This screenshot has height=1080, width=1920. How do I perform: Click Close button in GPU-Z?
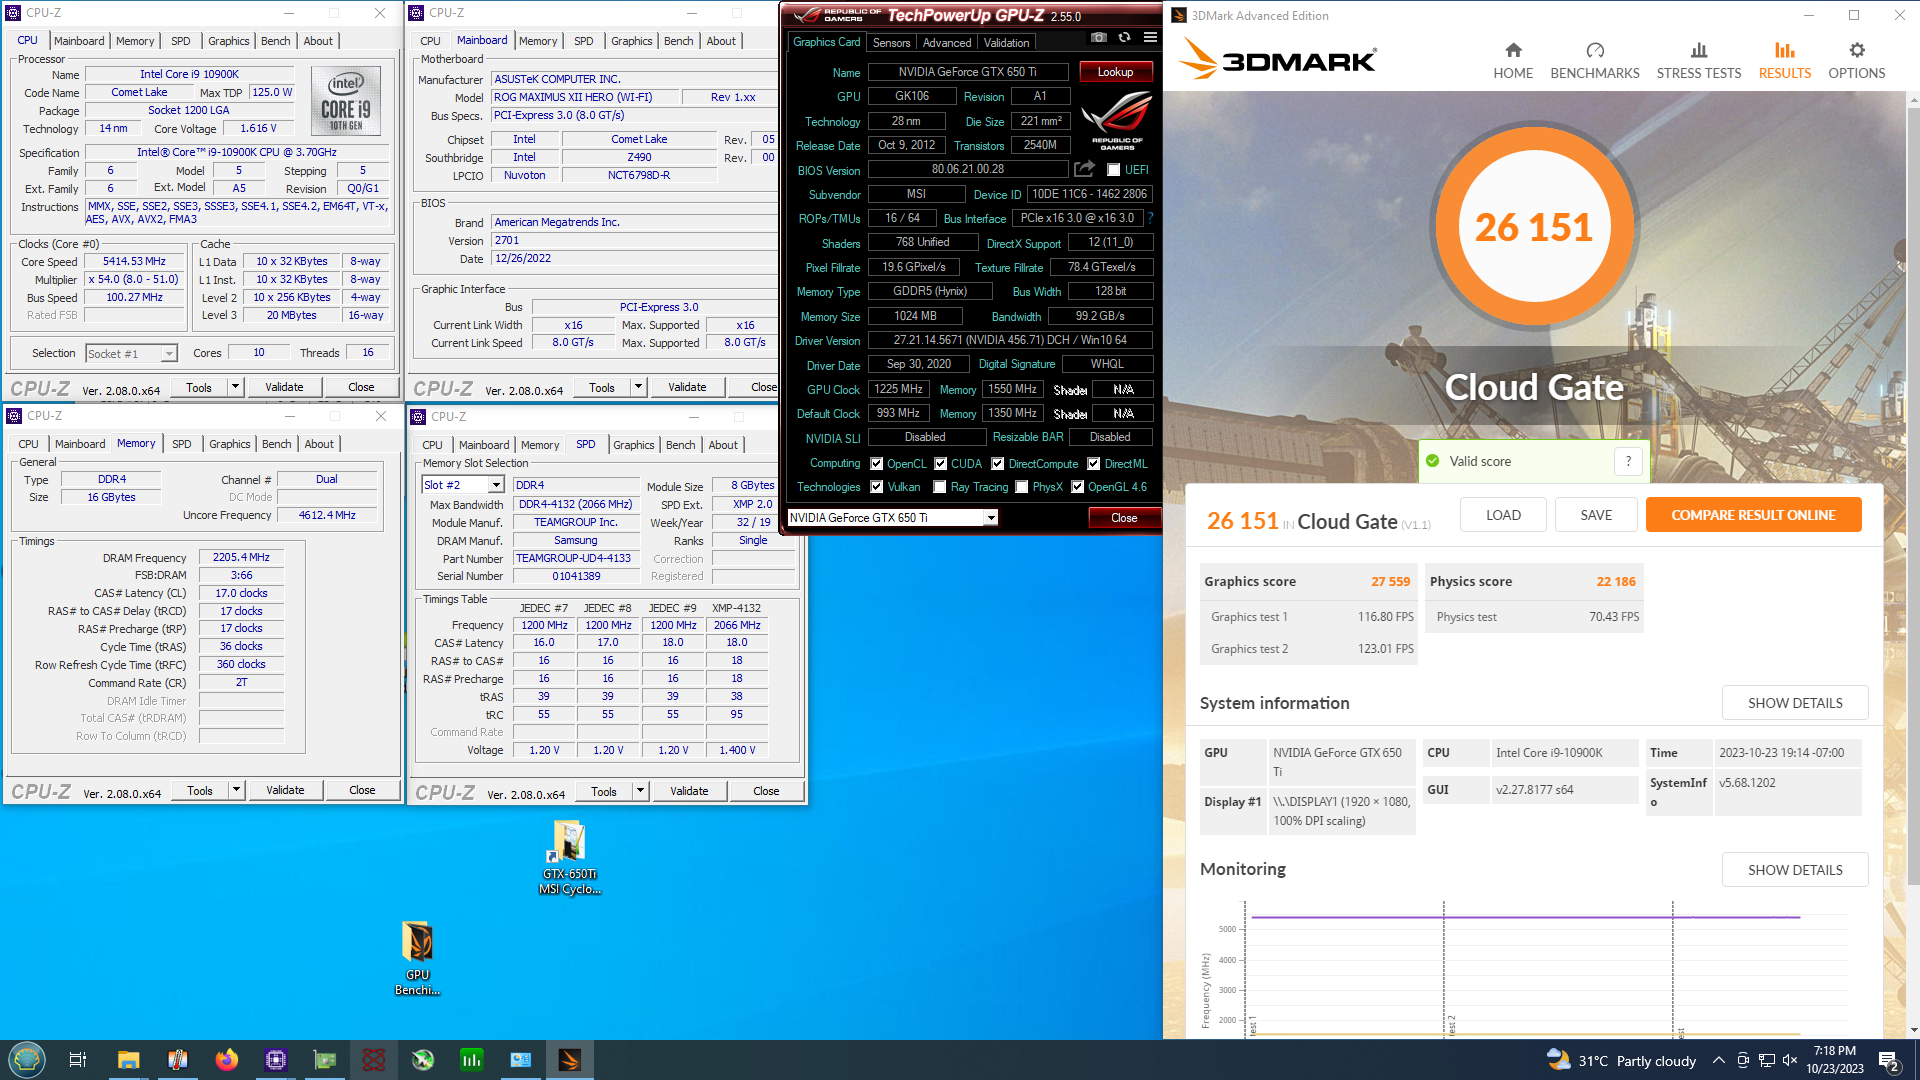pos(1124,518)
